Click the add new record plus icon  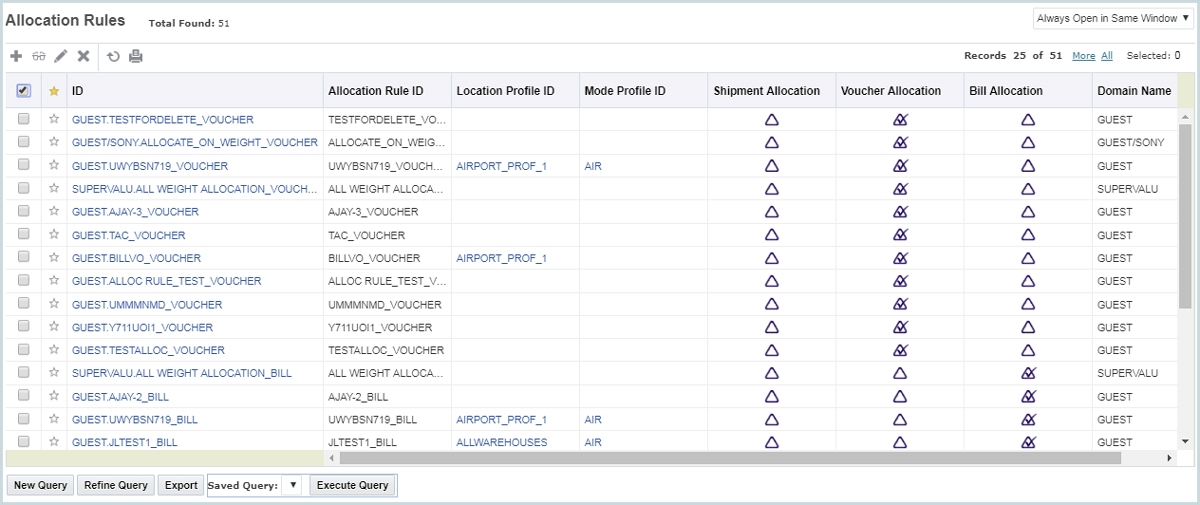[x=16, y=56]
